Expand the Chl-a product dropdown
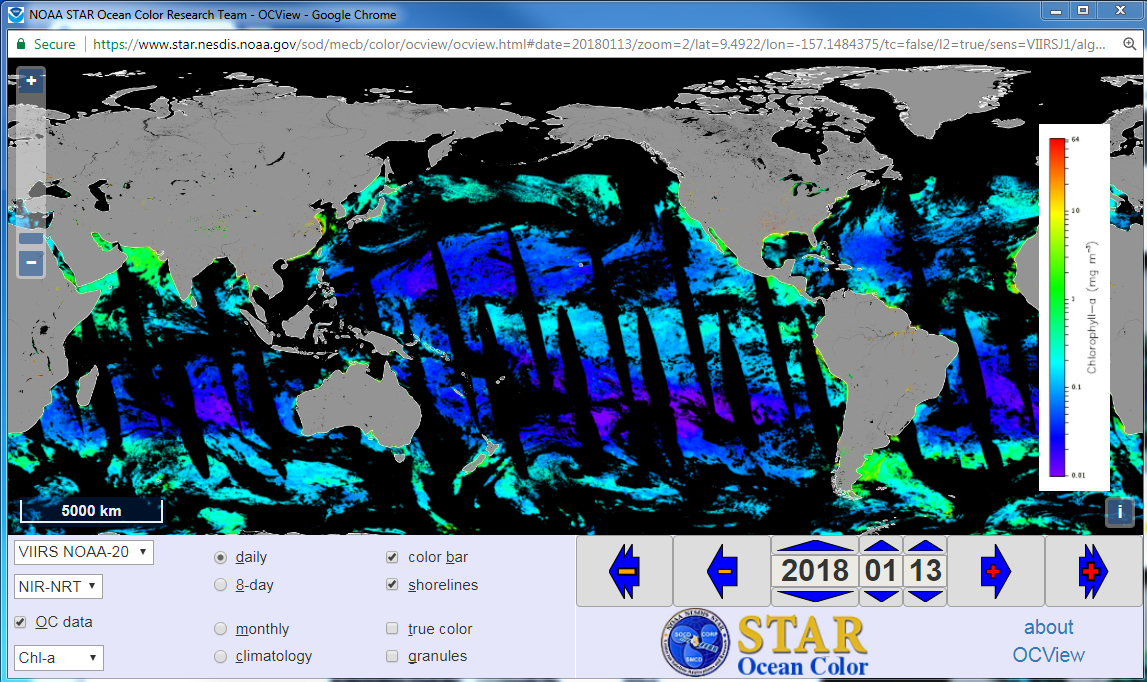Screen dimensions: 1147x682 pyautogui.click(x=58, y=657)
